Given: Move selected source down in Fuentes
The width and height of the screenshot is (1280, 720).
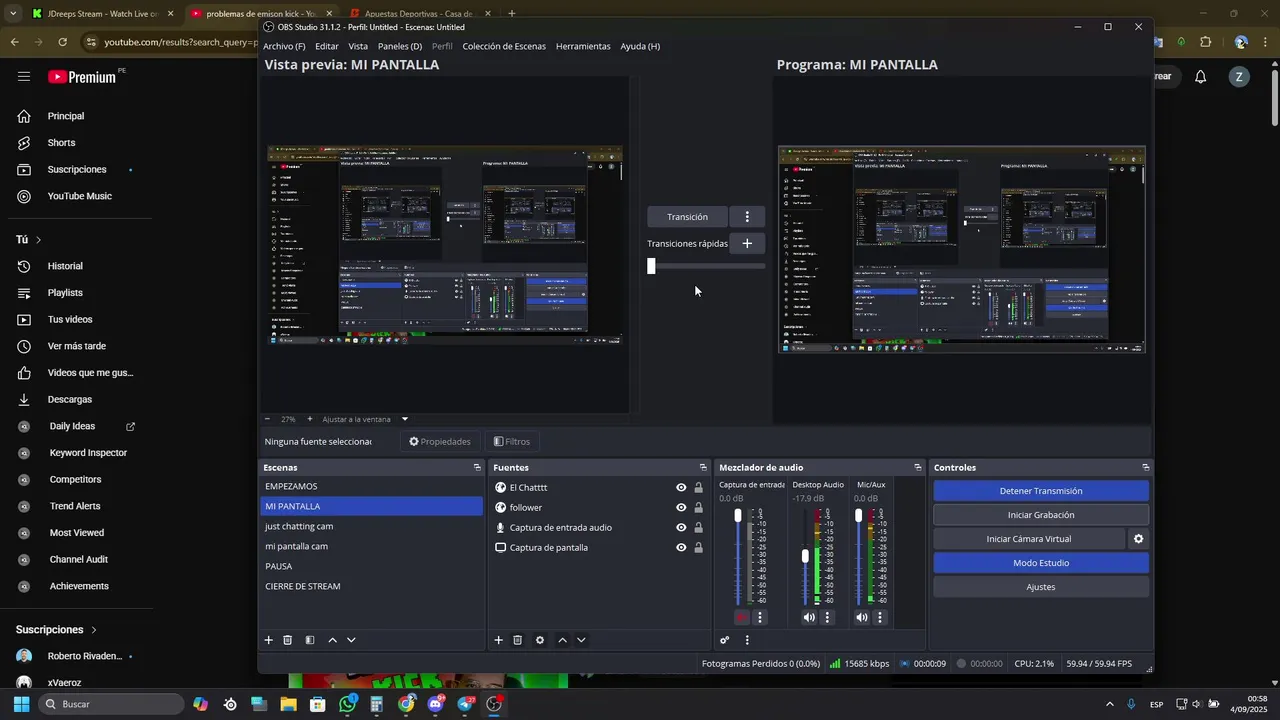Looking at the screenshot, I should 581,640.
